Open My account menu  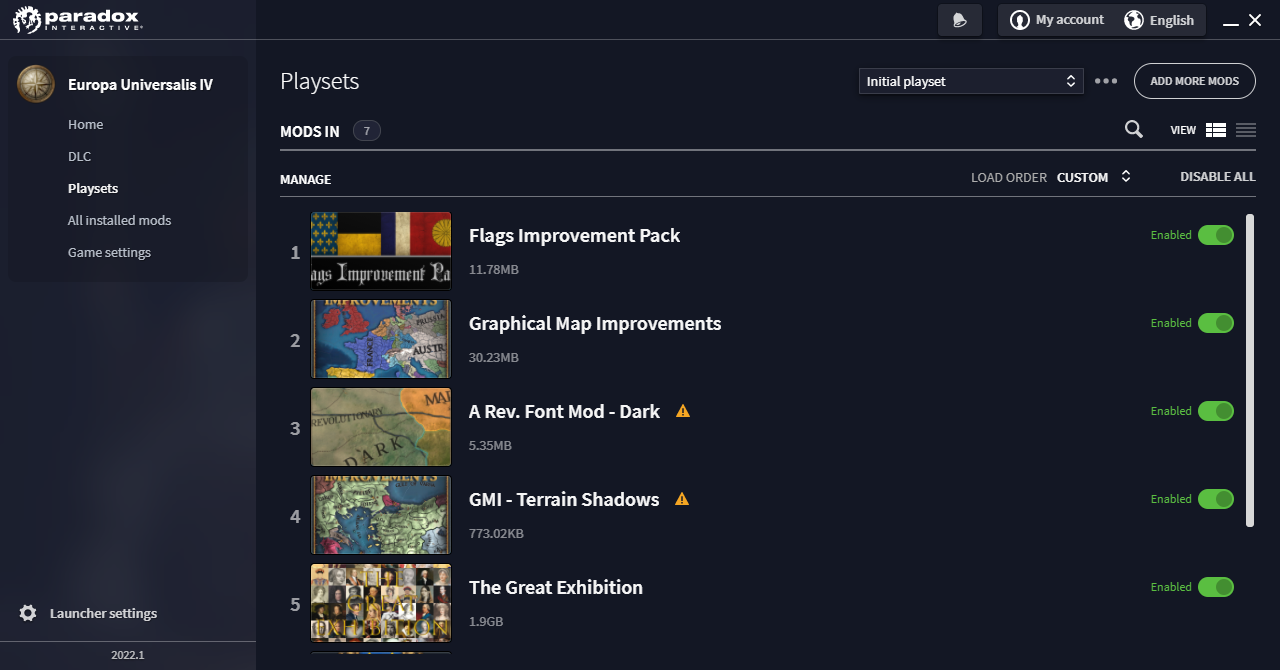[1058, 20]
